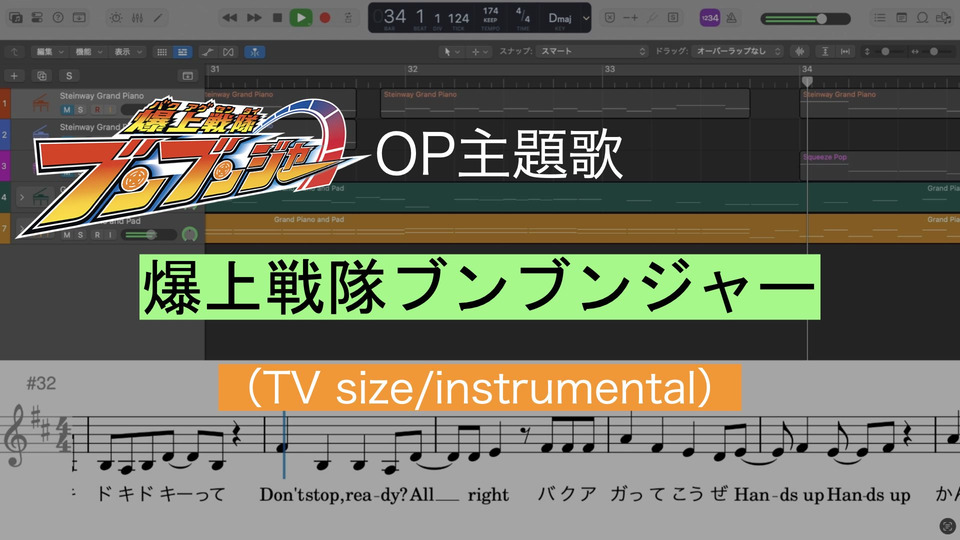Add a new track with plus button
960x540 pixels.
(14, 76)
